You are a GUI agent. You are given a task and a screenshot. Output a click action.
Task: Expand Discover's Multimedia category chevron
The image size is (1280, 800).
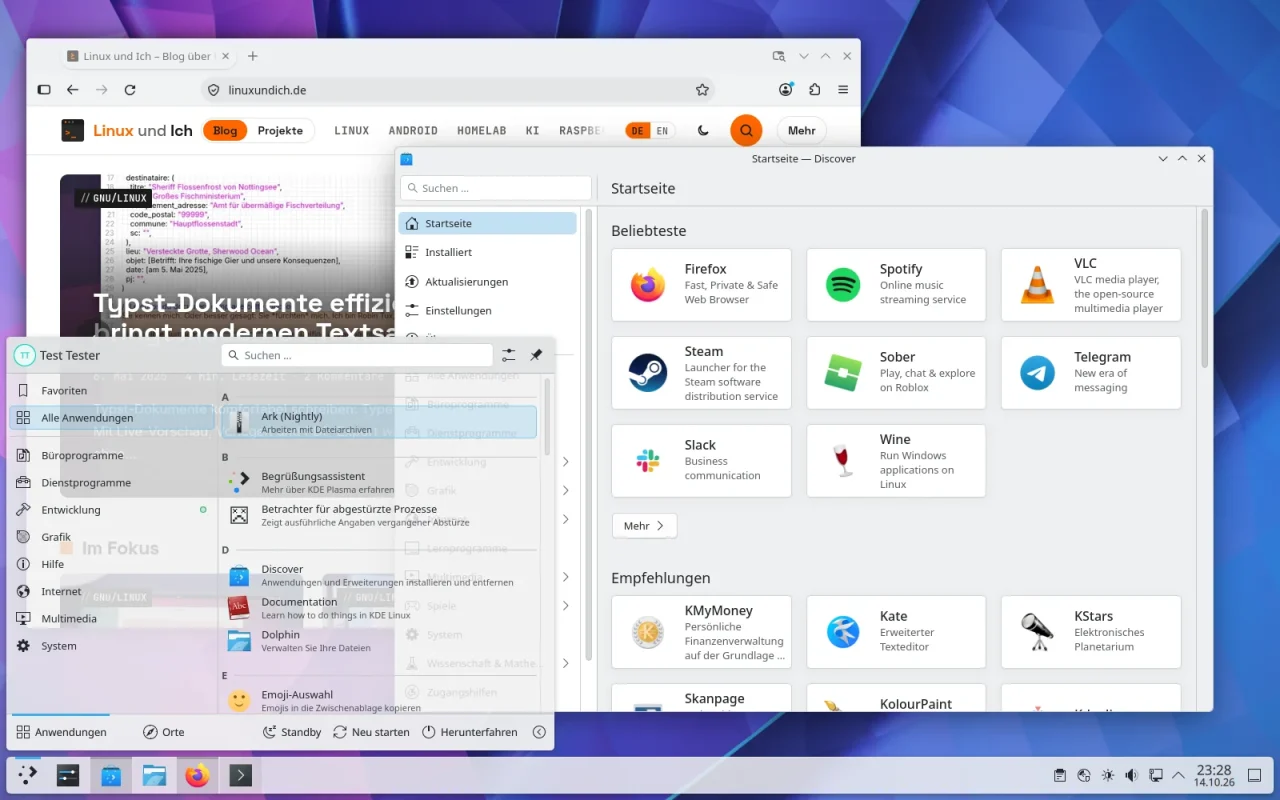click(x=565, y=577)
